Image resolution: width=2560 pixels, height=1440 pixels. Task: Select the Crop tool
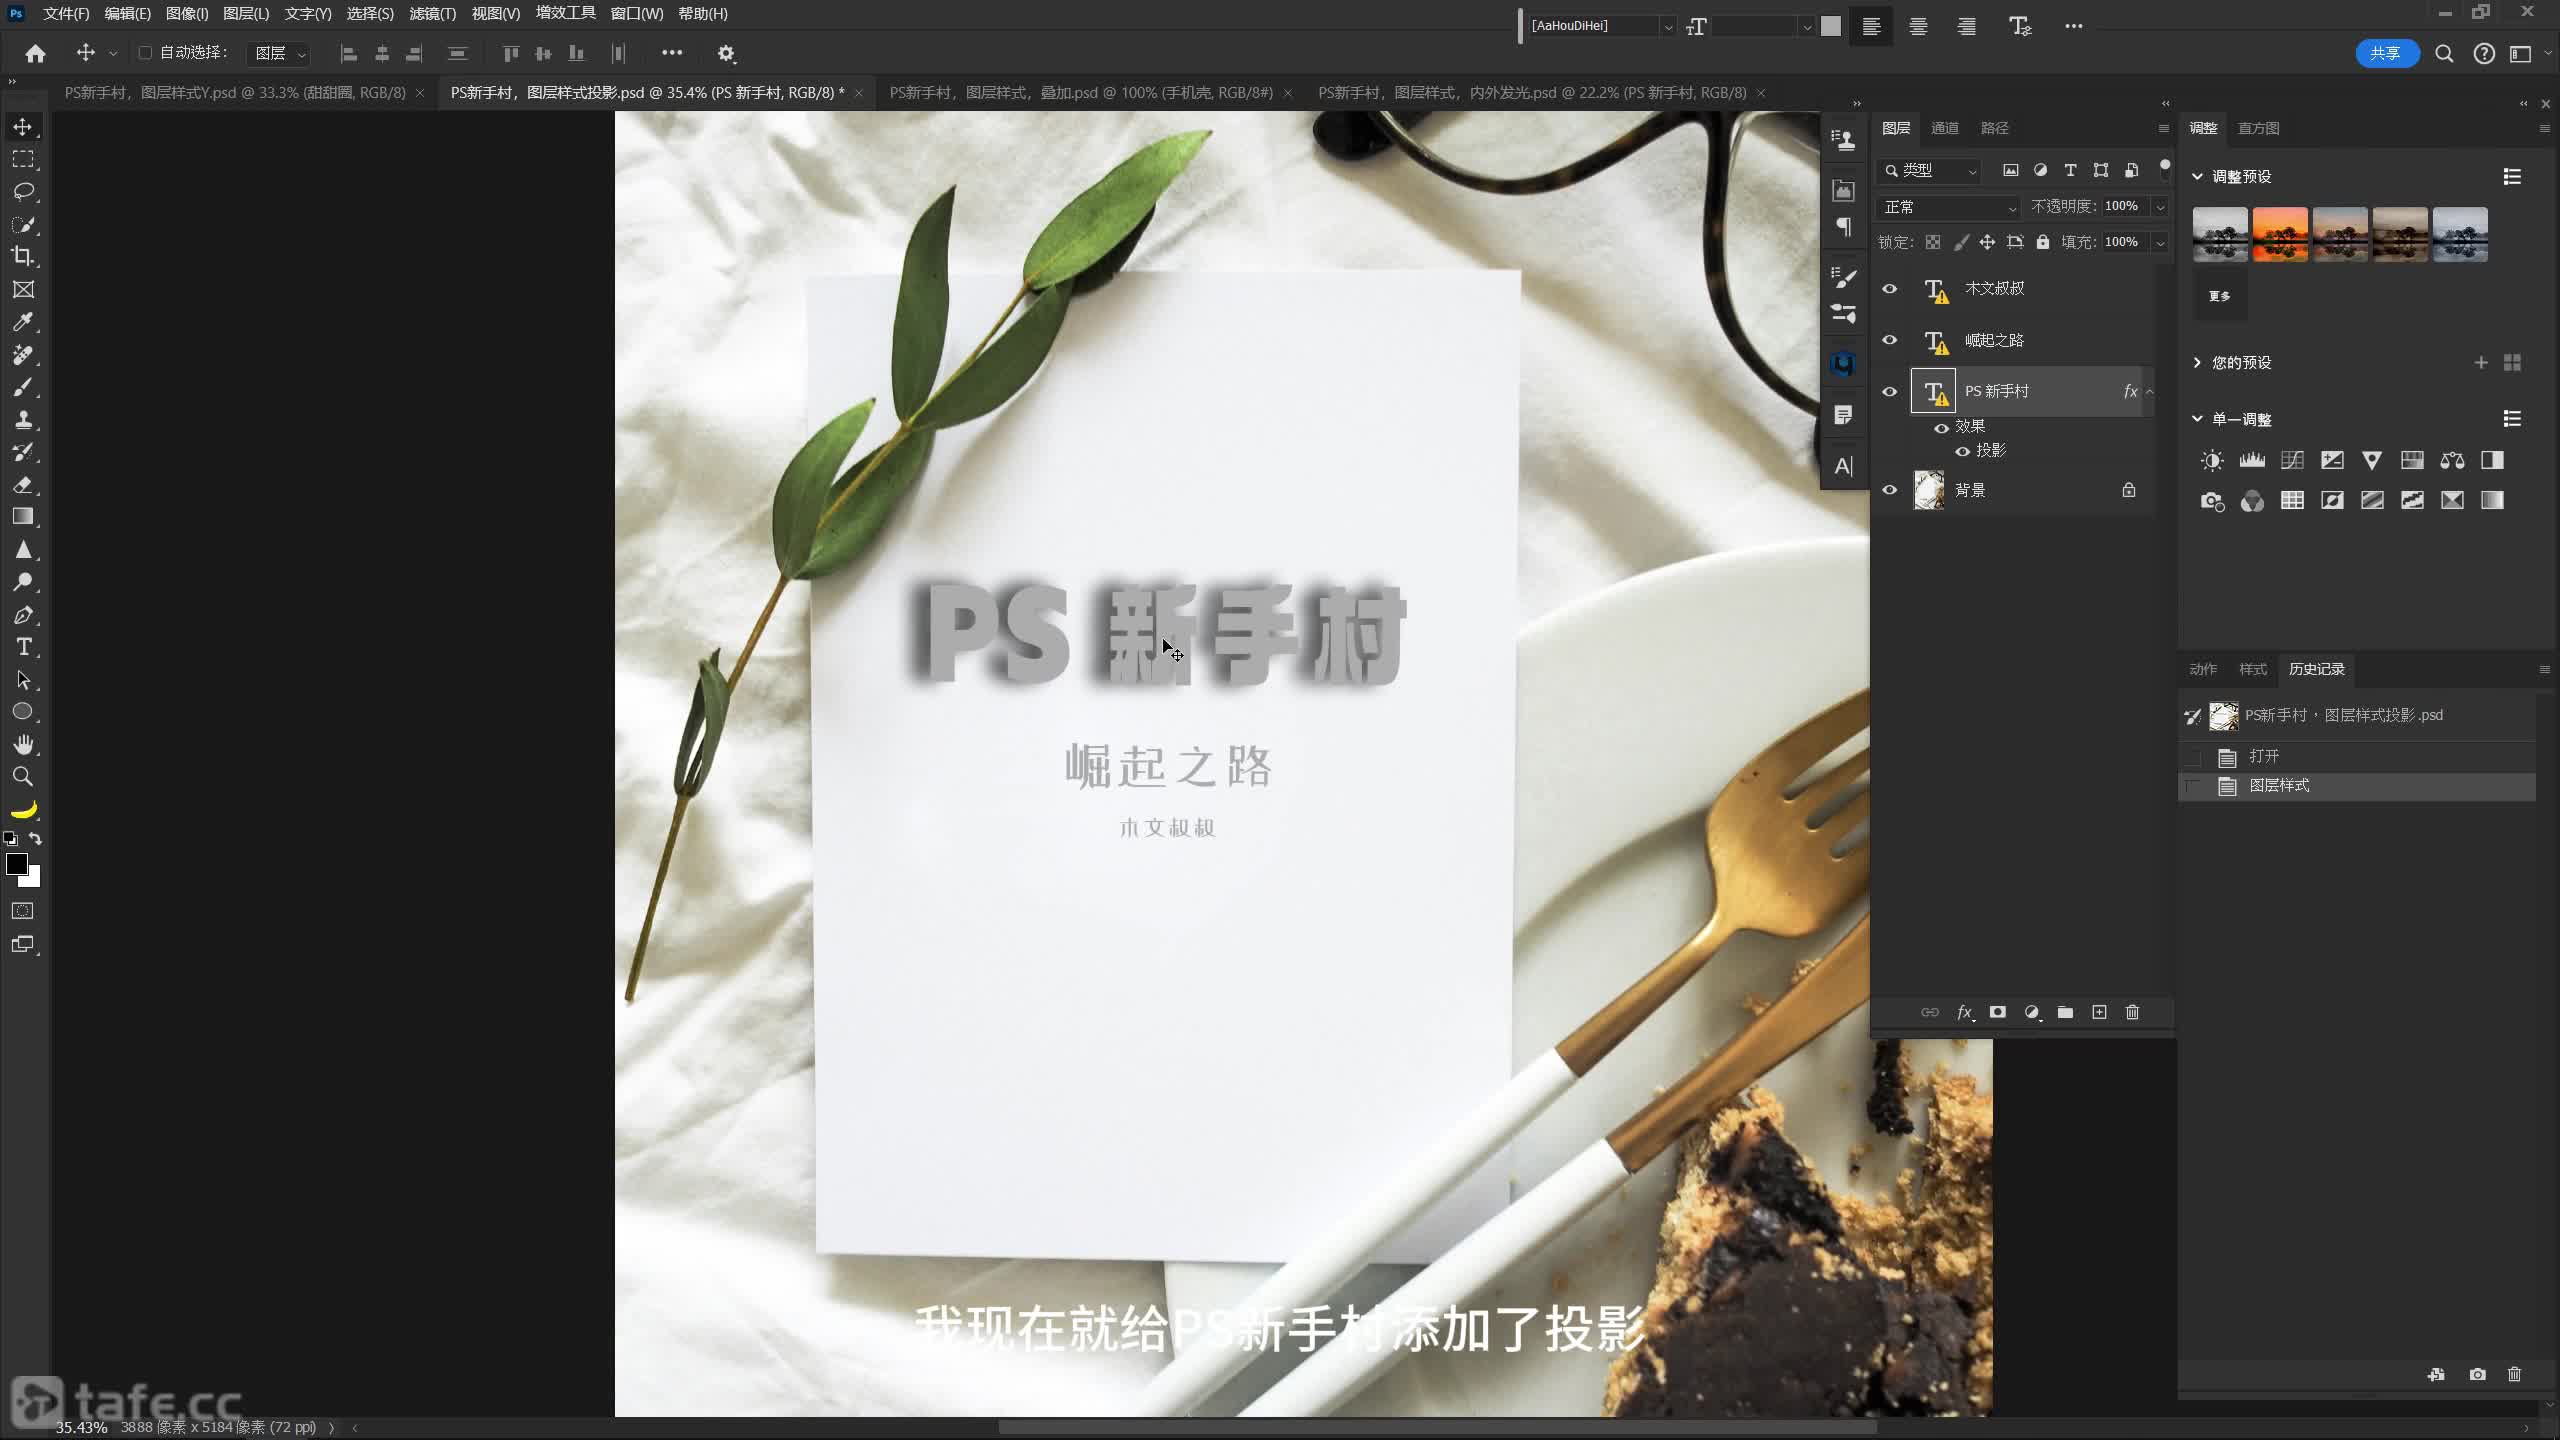tap(22, 256)
